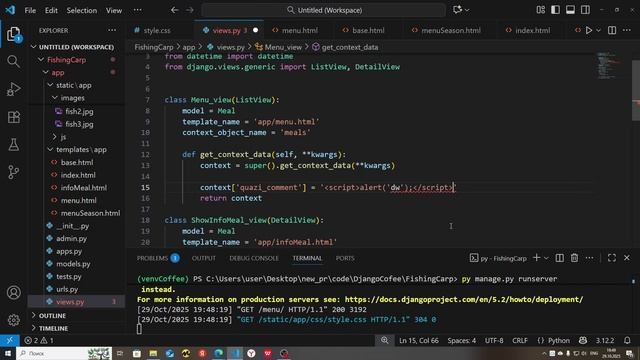640x360 pixels.
Task: Show the DEBUG CONSOLE panel tab
Action: coord(253,258)
